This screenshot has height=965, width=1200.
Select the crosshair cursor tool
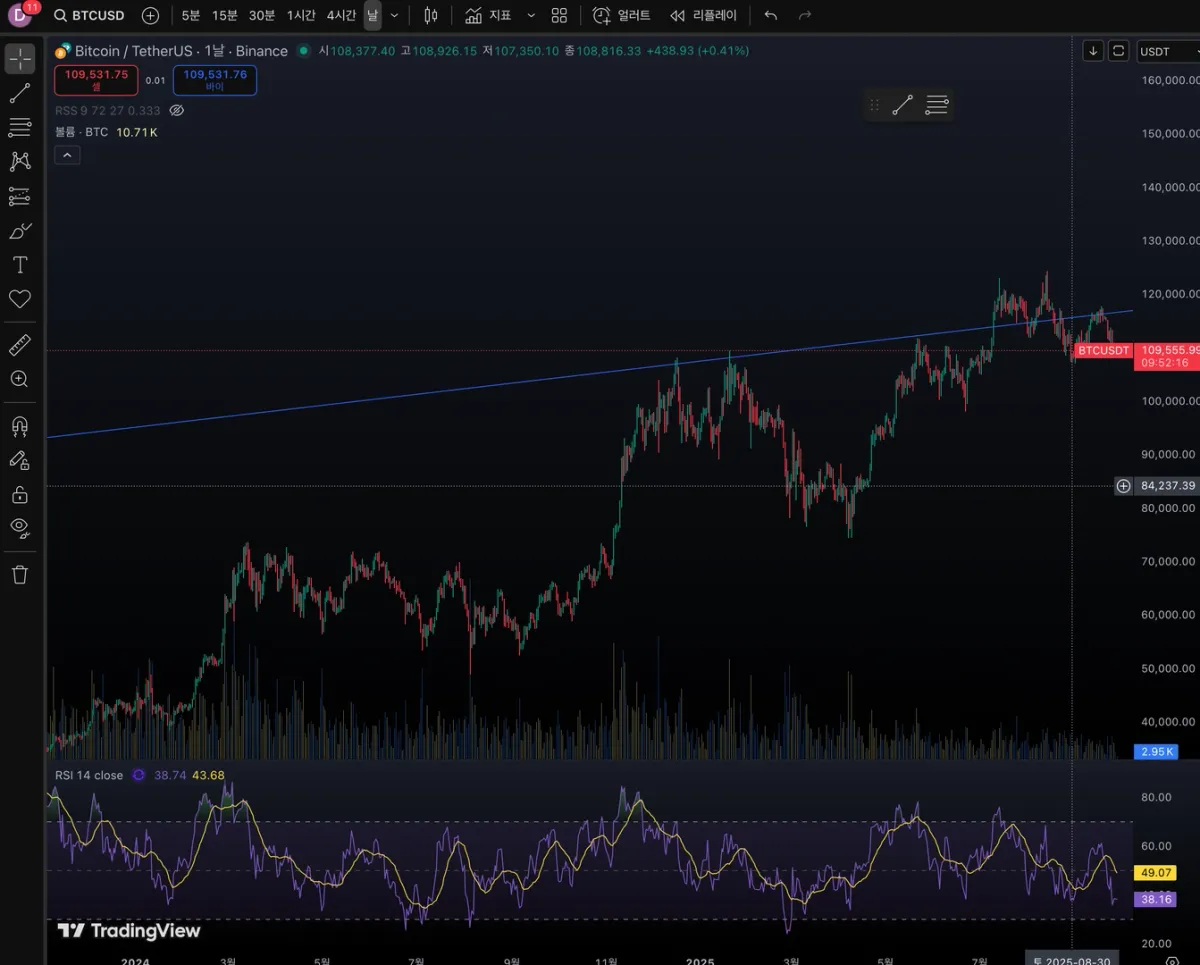[x=19, y=59]
